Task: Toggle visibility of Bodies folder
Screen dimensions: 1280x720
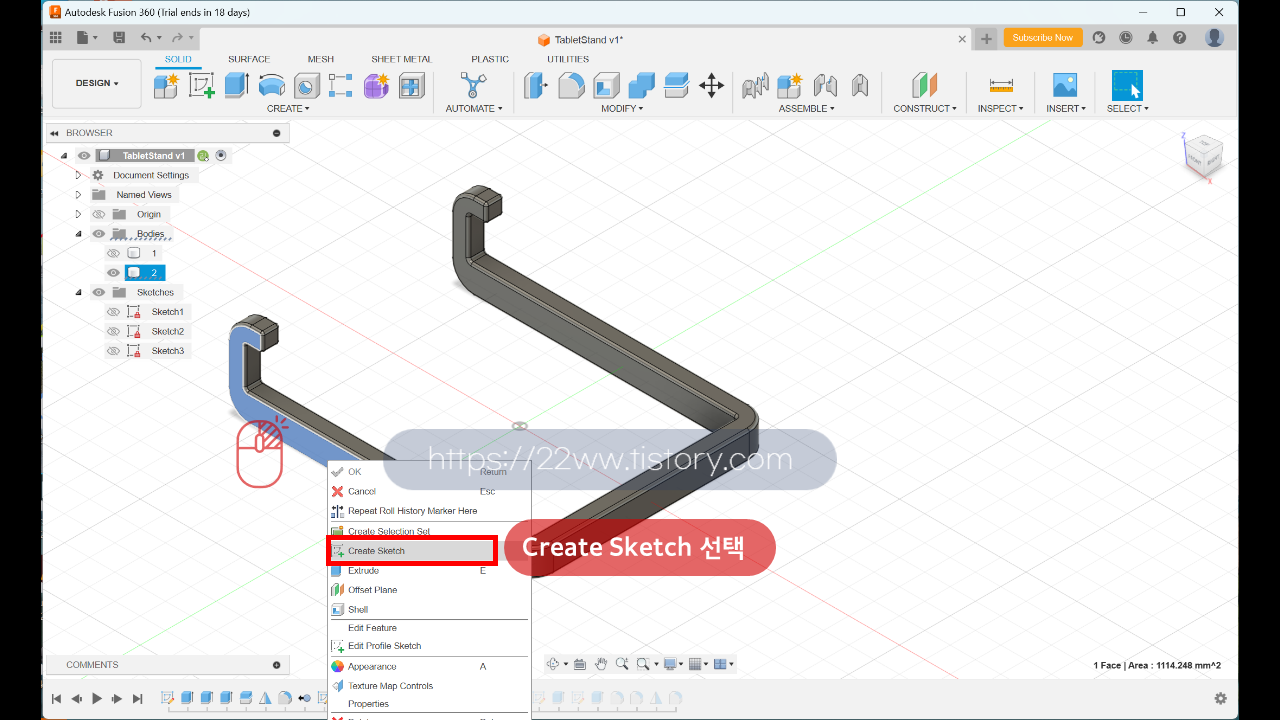Action: tap(98, 234)
